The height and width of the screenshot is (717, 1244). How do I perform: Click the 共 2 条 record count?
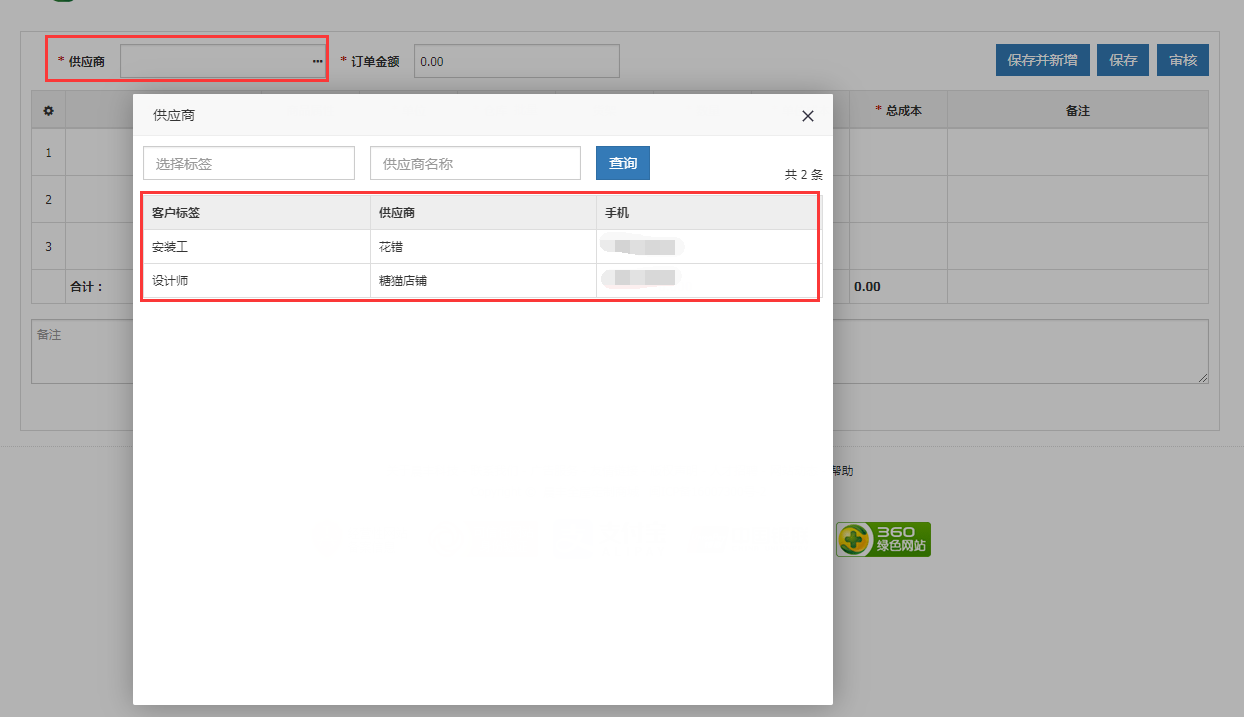tap(804, 175)
